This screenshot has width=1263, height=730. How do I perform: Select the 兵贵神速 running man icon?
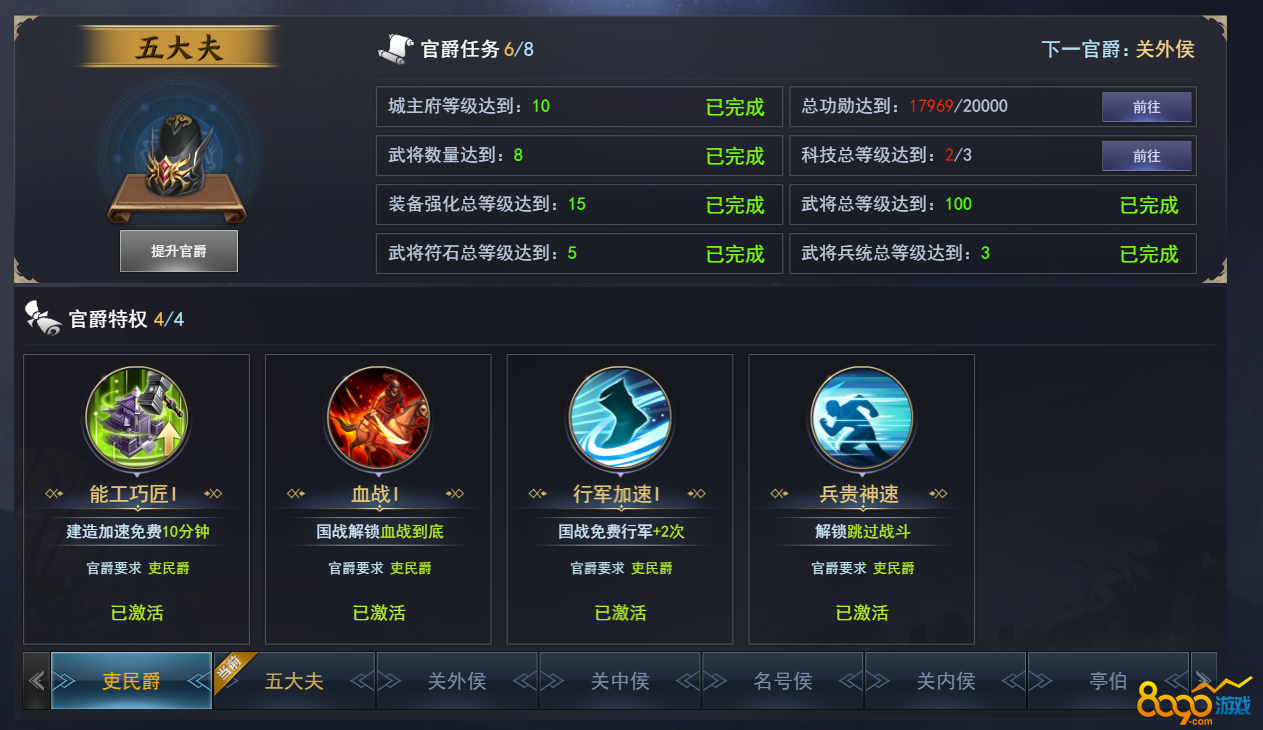point(862,417)
